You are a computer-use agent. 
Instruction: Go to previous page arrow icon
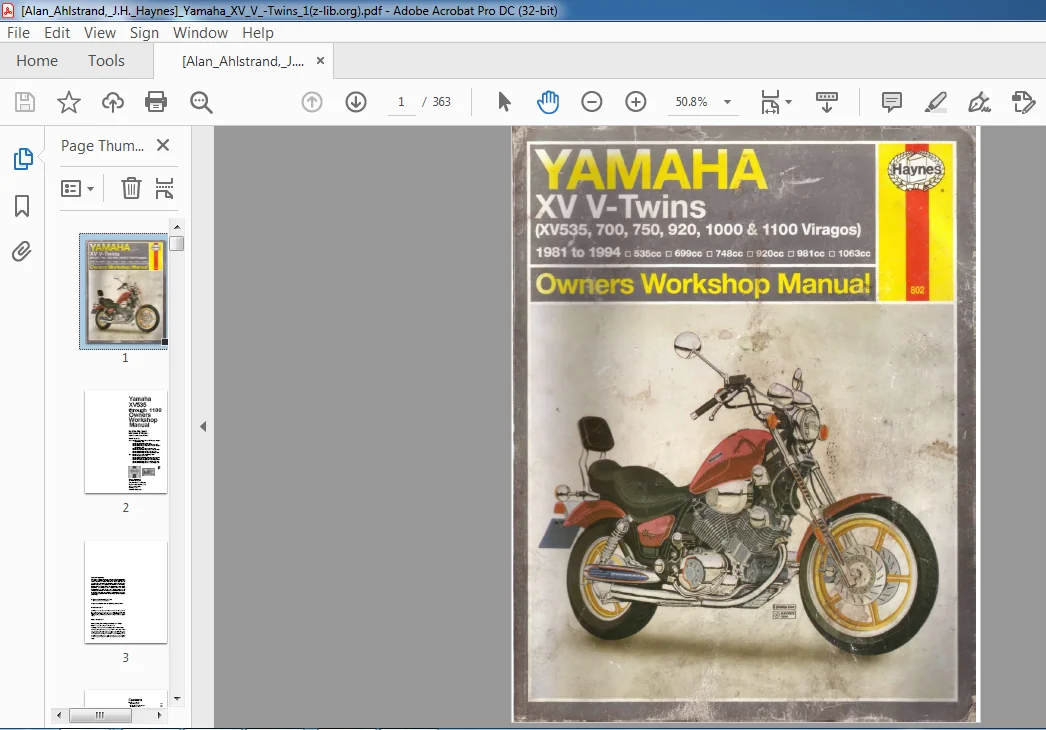[x=312, y=102]
